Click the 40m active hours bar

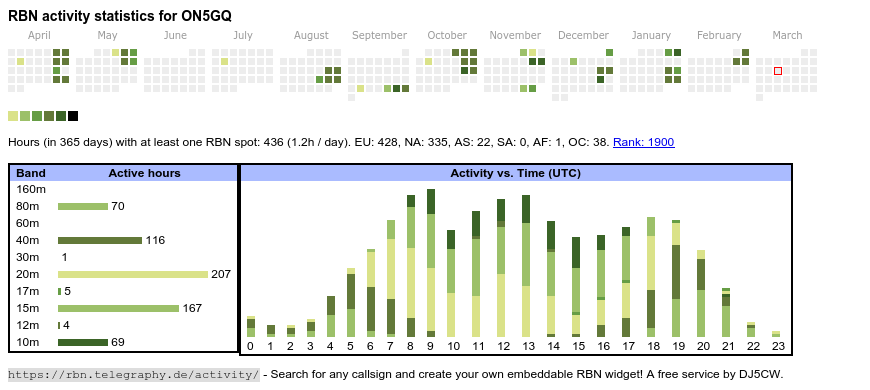pos(100,240)
